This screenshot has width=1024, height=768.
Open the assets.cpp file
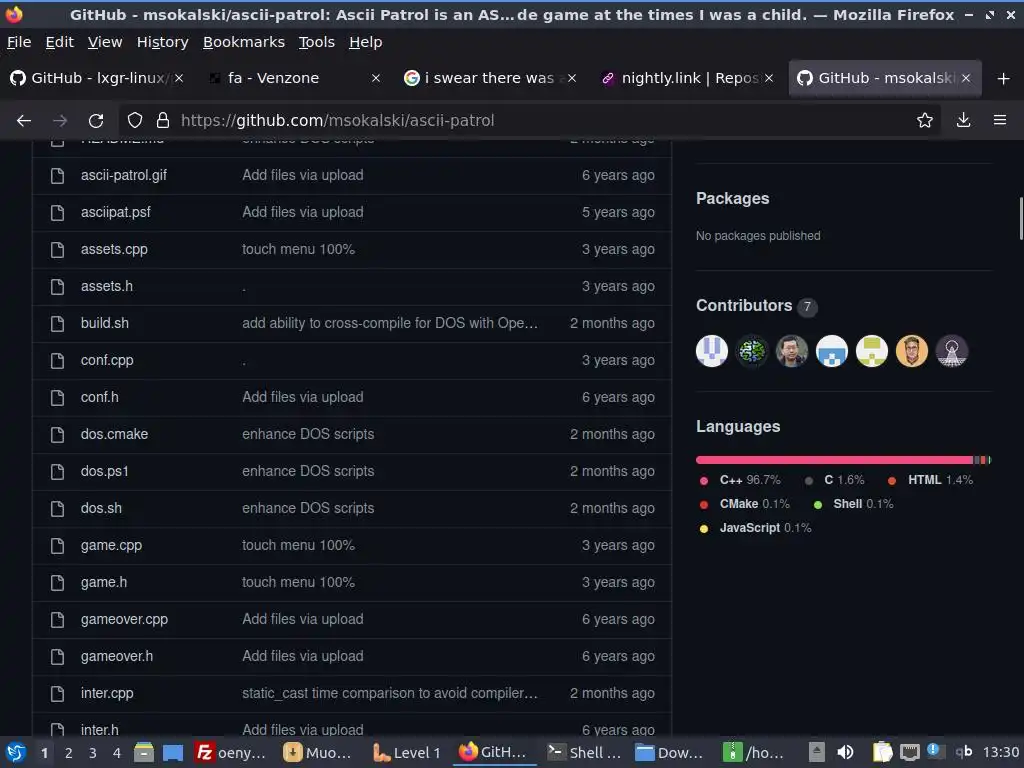[x=114, y=249]
